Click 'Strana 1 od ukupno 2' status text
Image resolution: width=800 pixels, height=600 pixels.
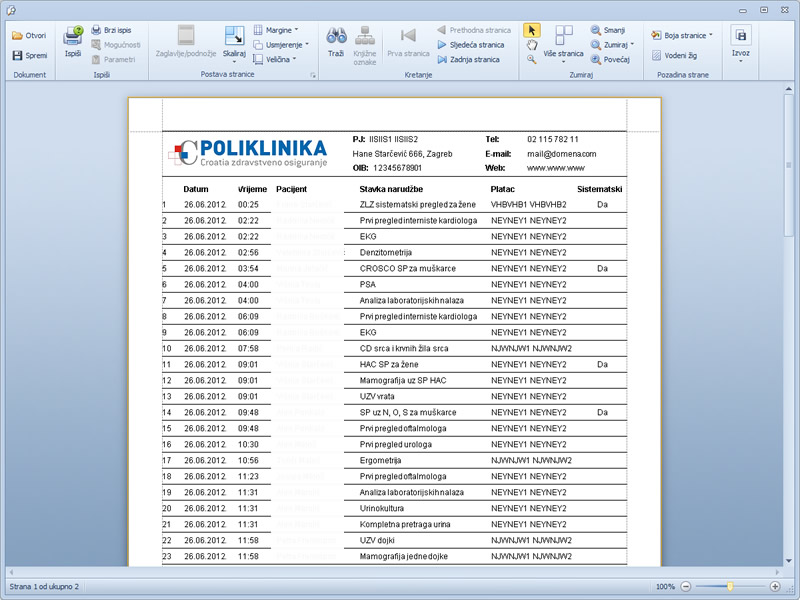44,587
